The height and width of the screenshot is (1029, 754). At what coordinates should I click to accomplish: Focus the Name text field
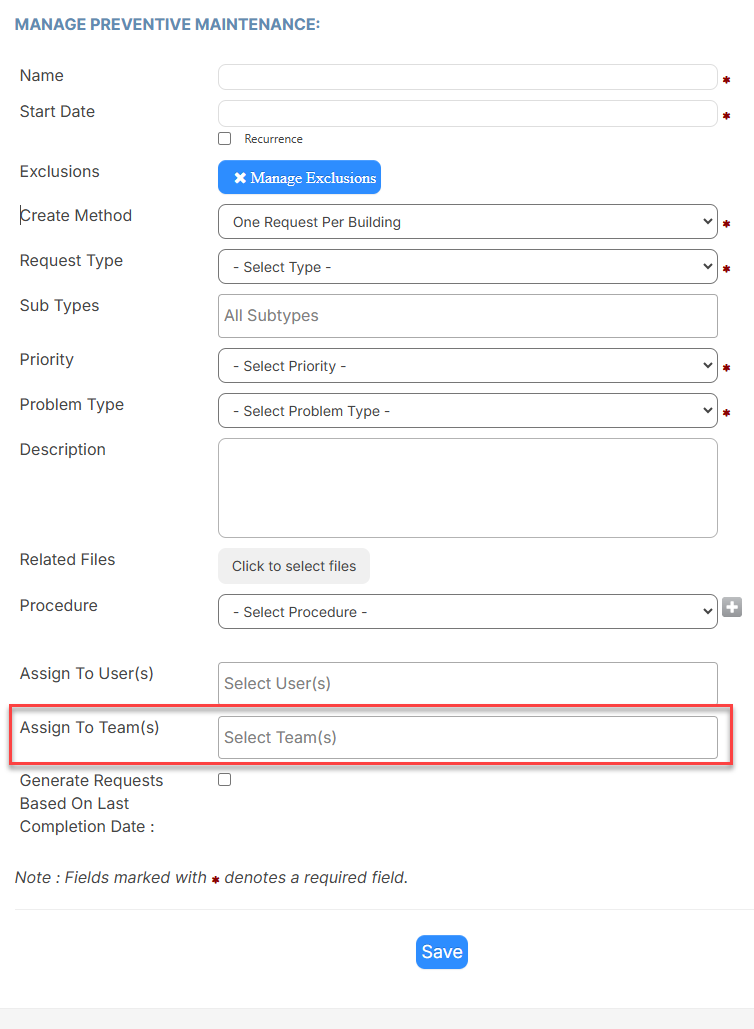(x=467, y=77)
